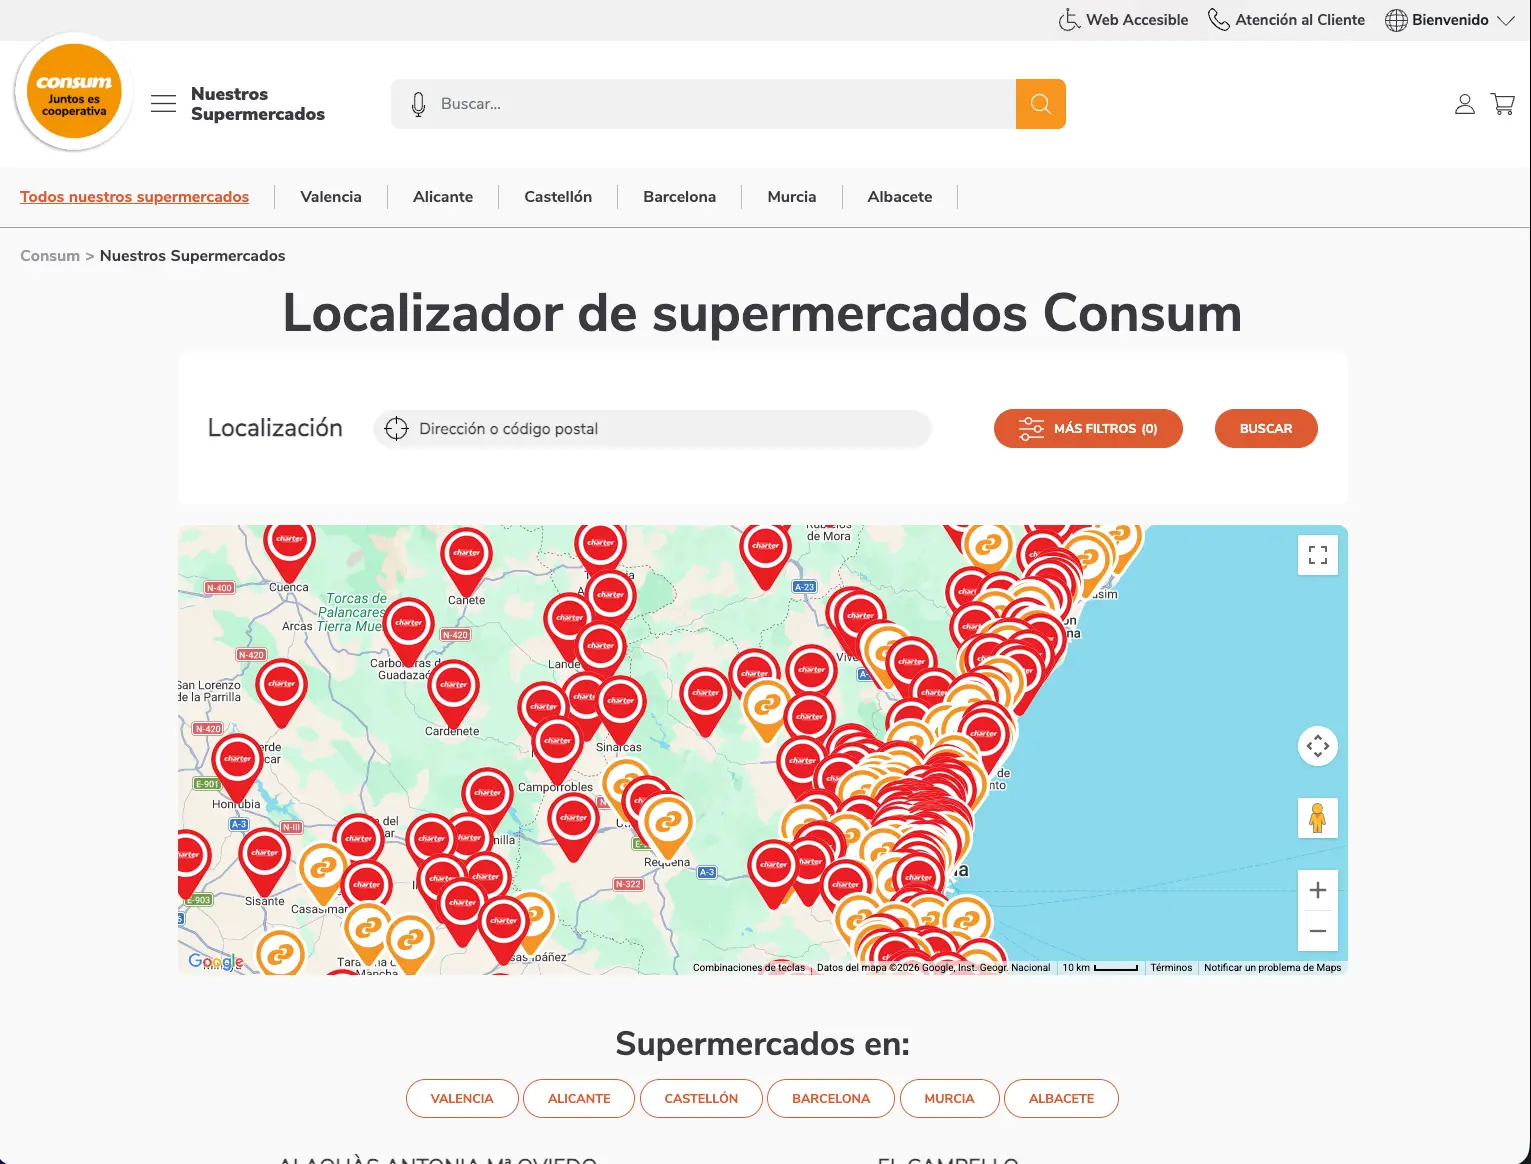This screenshot has width=1531, height=1164.
Task: Click the Localización label
Action: 275,428
